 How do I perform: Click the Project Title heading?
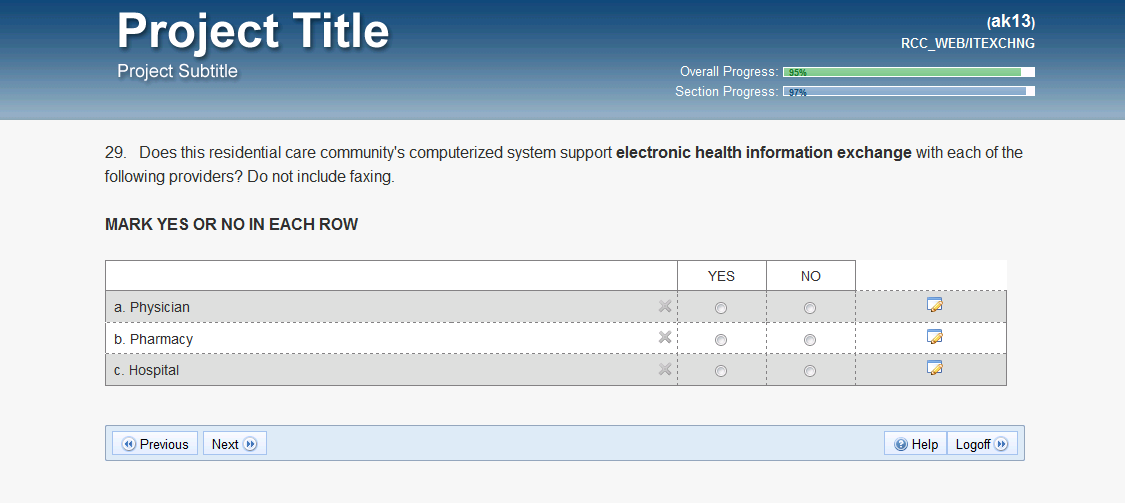click(253, 31)
